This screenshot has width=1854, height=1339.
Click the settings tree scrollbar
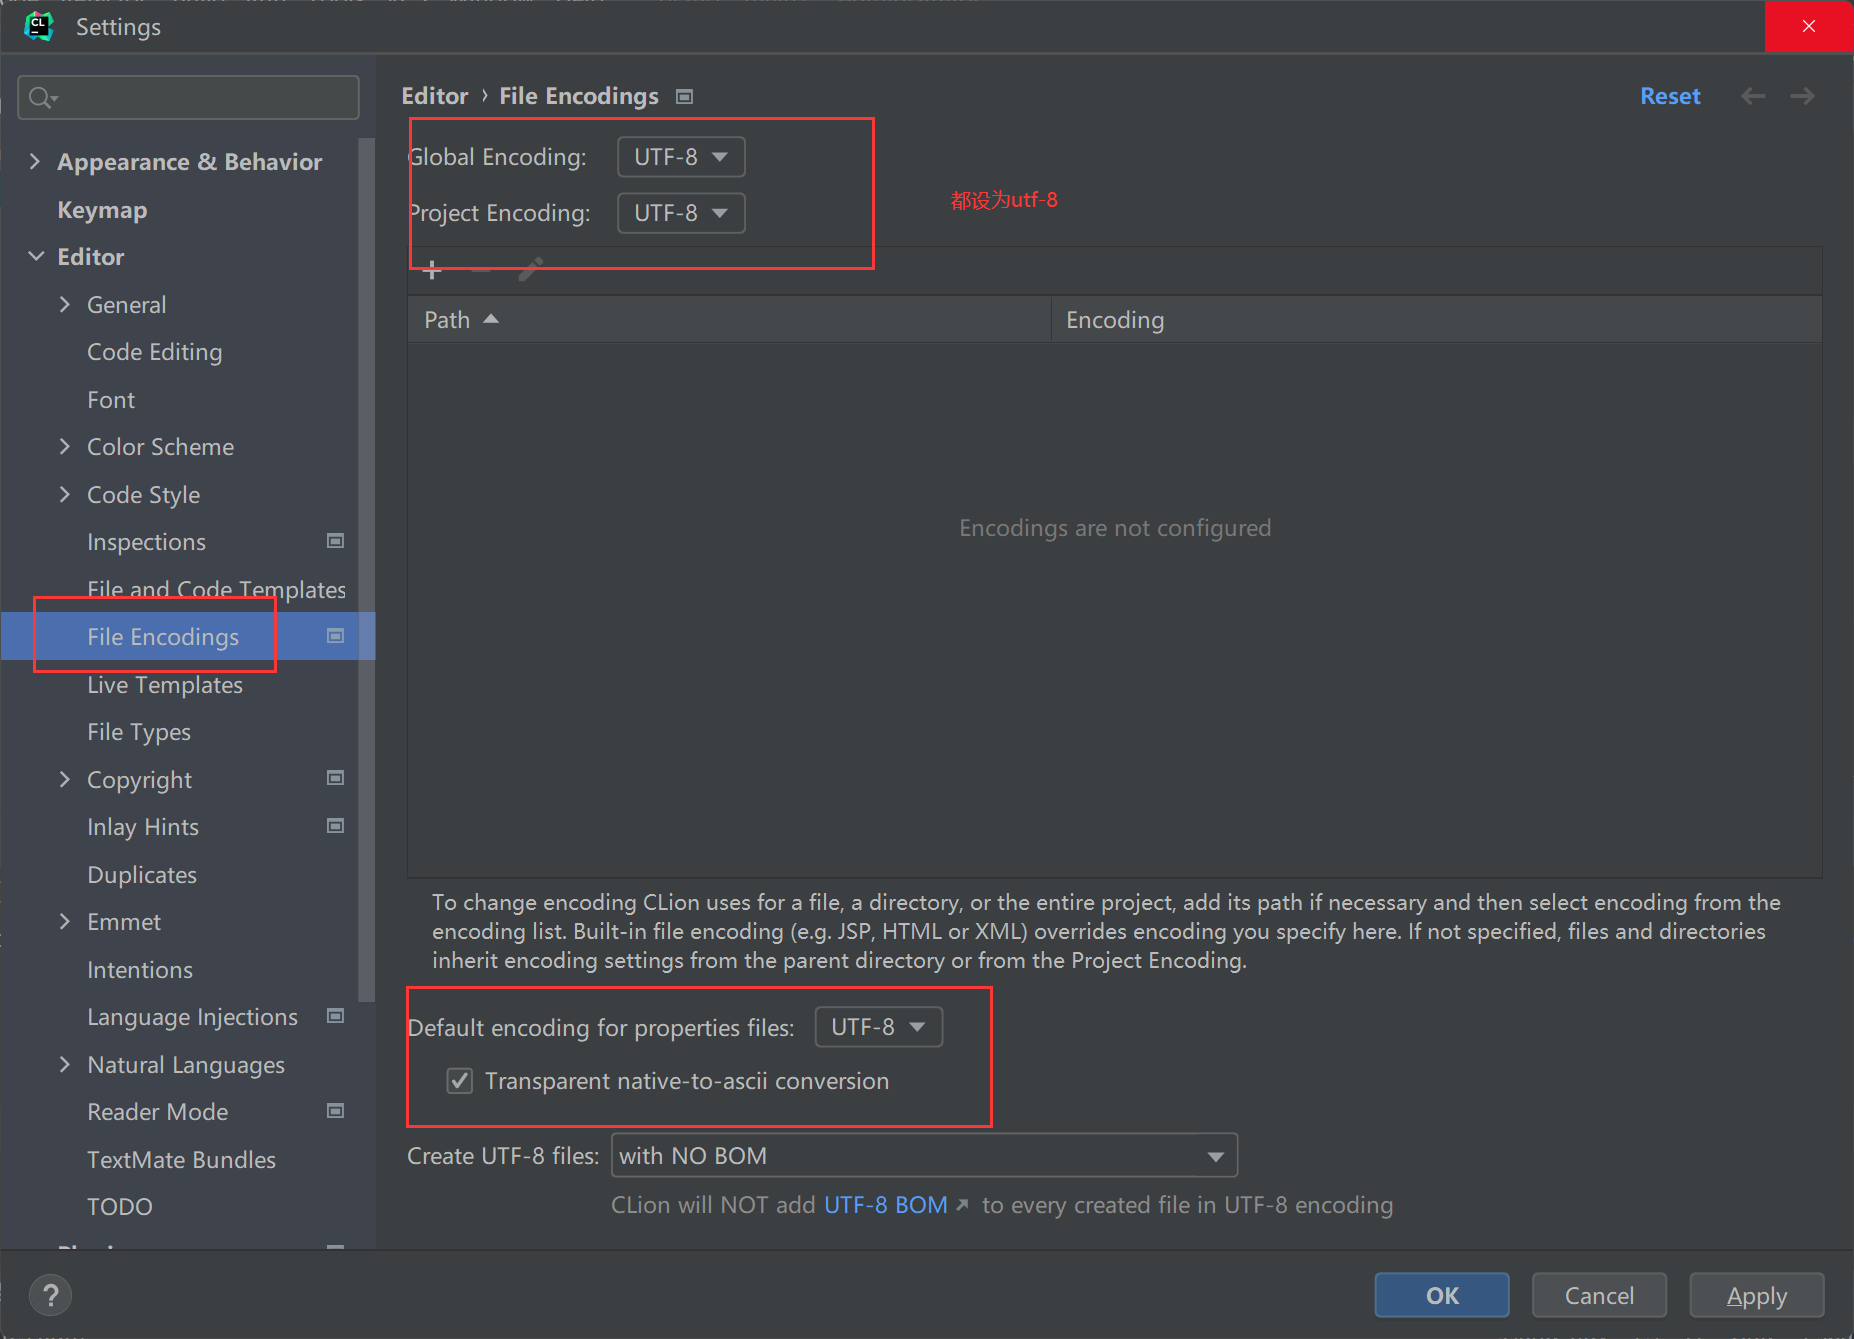(366, 570)
